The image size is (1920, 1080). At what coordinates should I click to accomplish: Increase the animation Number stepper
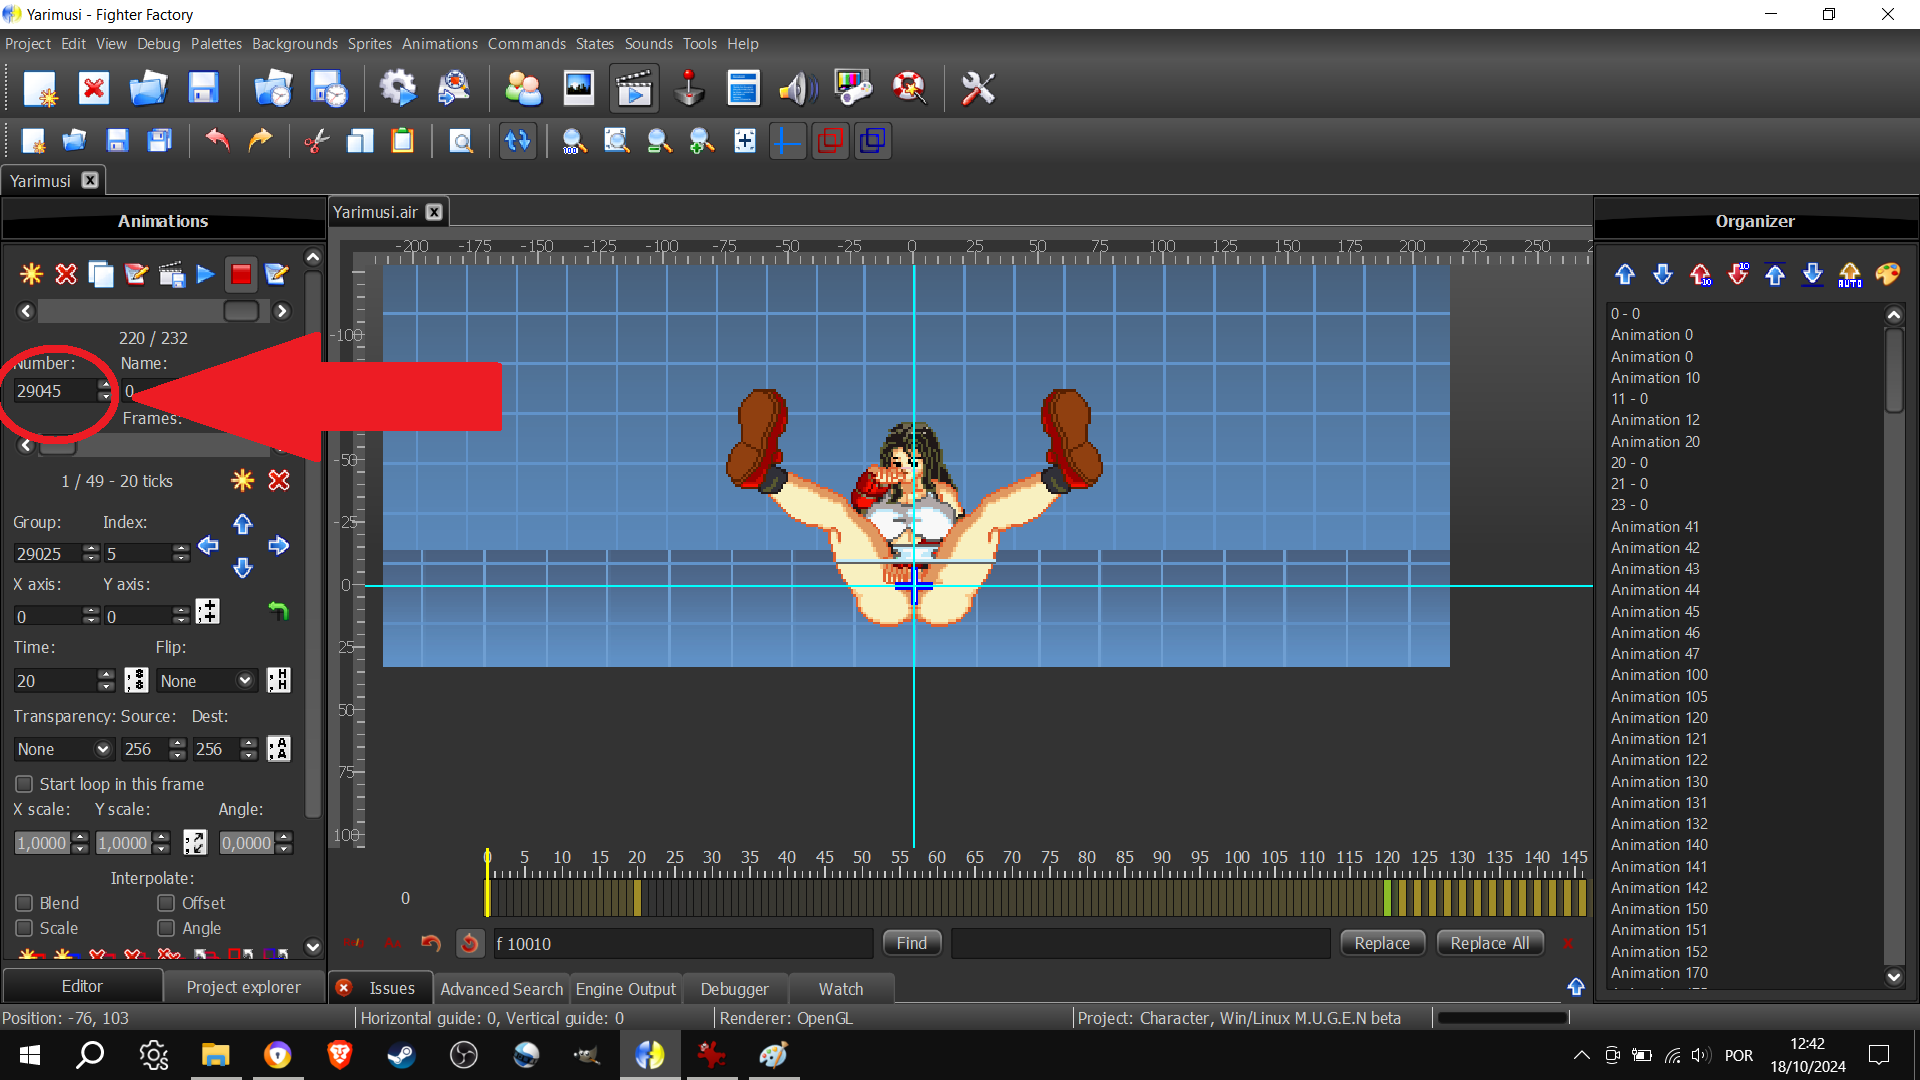[x=105, y=385]
